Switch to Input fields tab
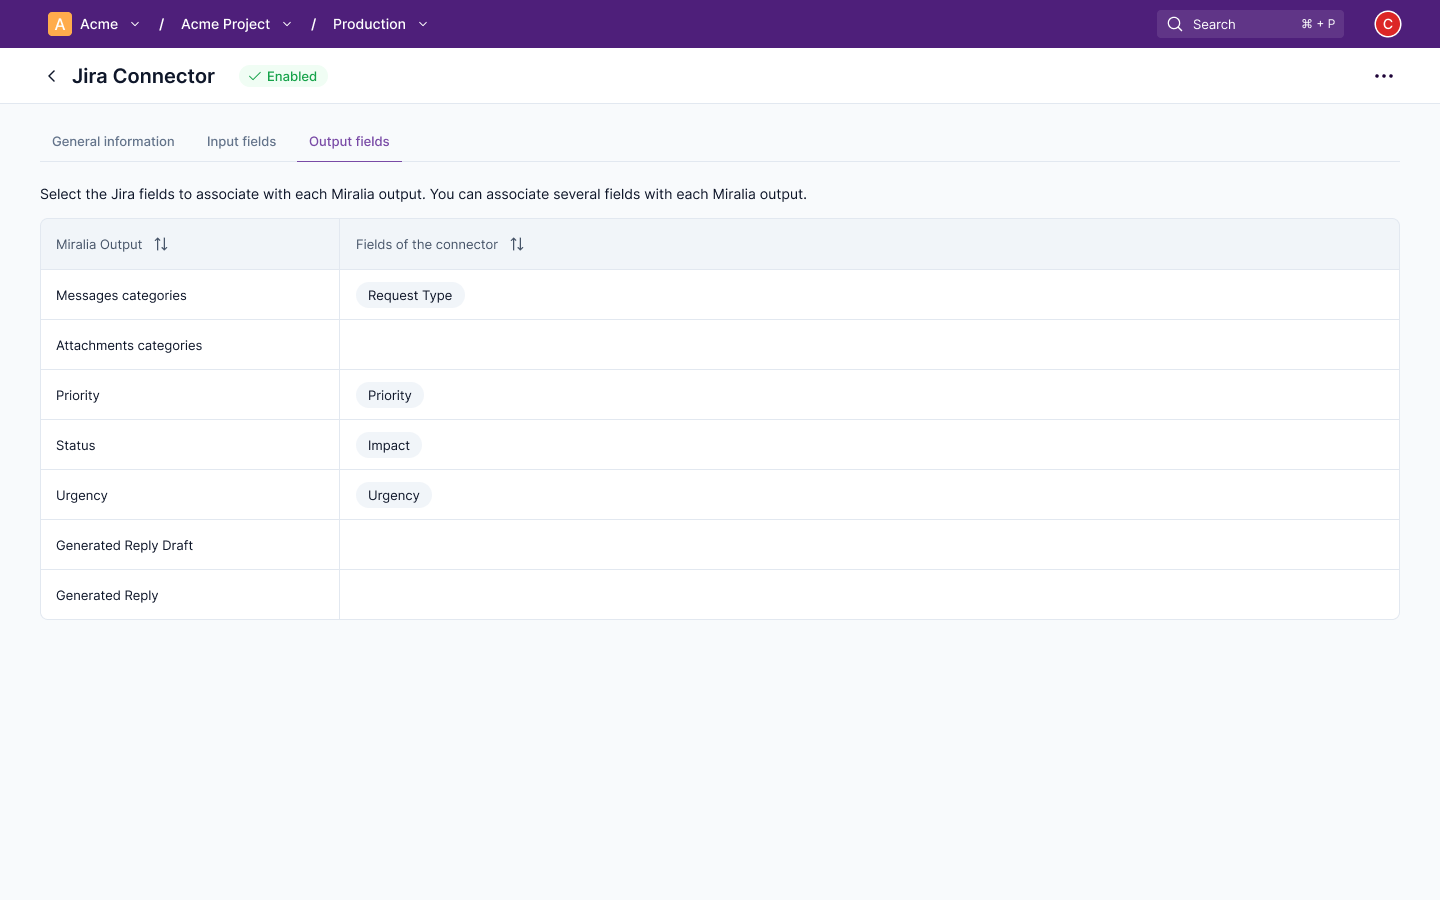 [241, 142]
